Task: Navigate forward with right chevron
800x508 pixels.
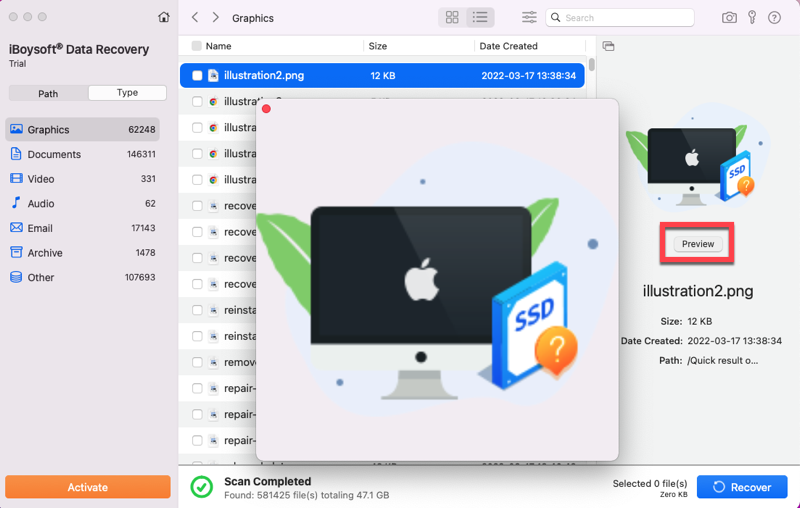Action: [216, 18]
